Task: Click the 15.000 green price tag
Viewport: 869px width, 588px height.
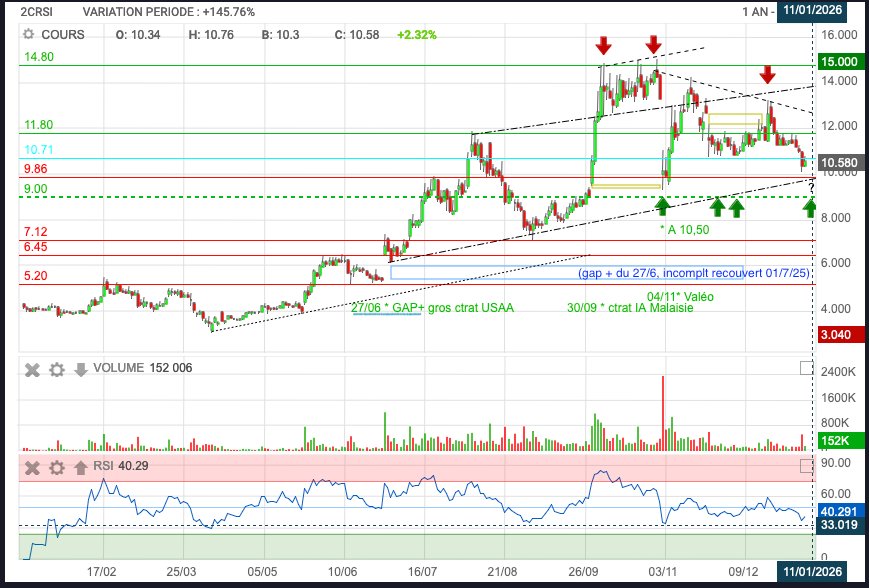Action: point(839,62)
